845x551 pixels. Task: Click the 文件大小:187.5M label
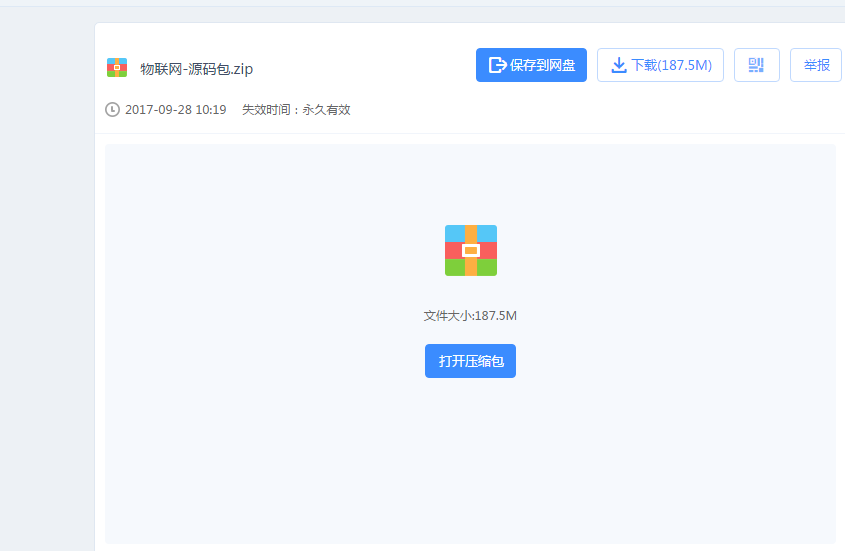(x=470, y=316)
